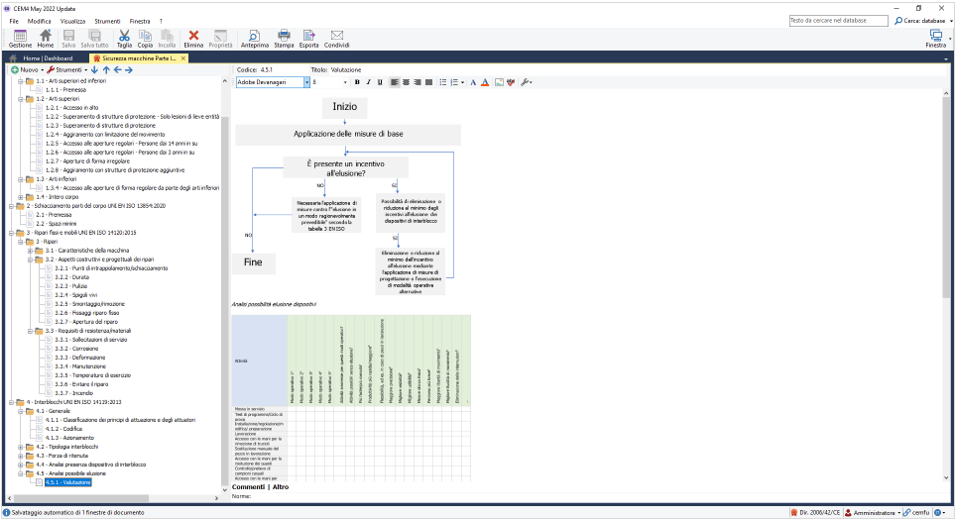956x521 pixels.
Task: Toggle italic text formatting
Action: 368,82
